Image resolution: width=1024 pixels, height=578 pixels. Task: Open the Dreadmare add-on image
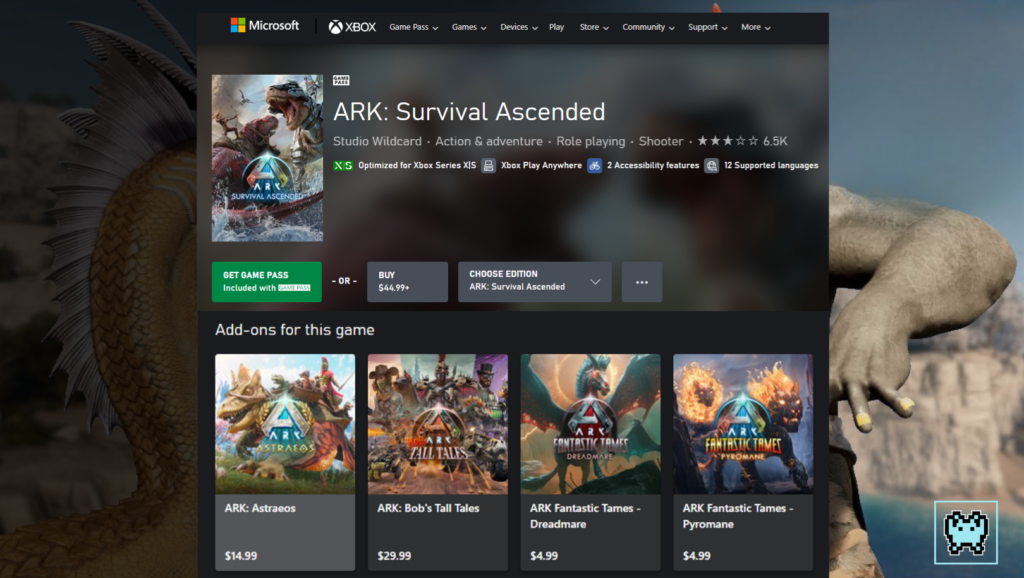tap(590, 424)
